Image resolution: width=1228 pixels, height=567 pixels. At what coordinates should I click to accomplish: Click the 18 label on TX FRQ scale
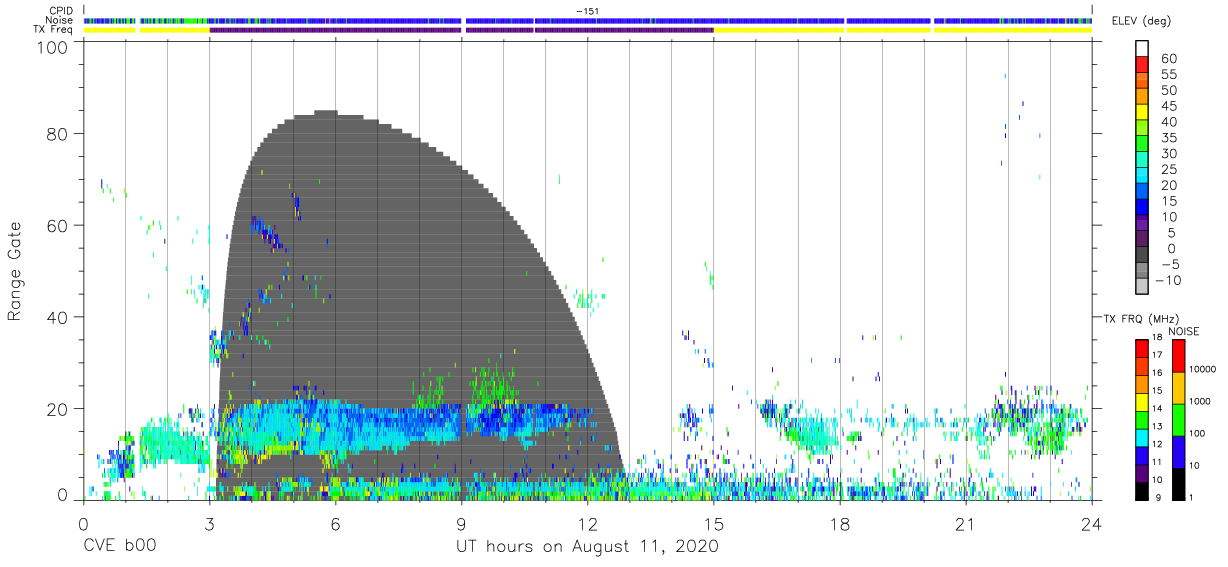coord(1158,338)
